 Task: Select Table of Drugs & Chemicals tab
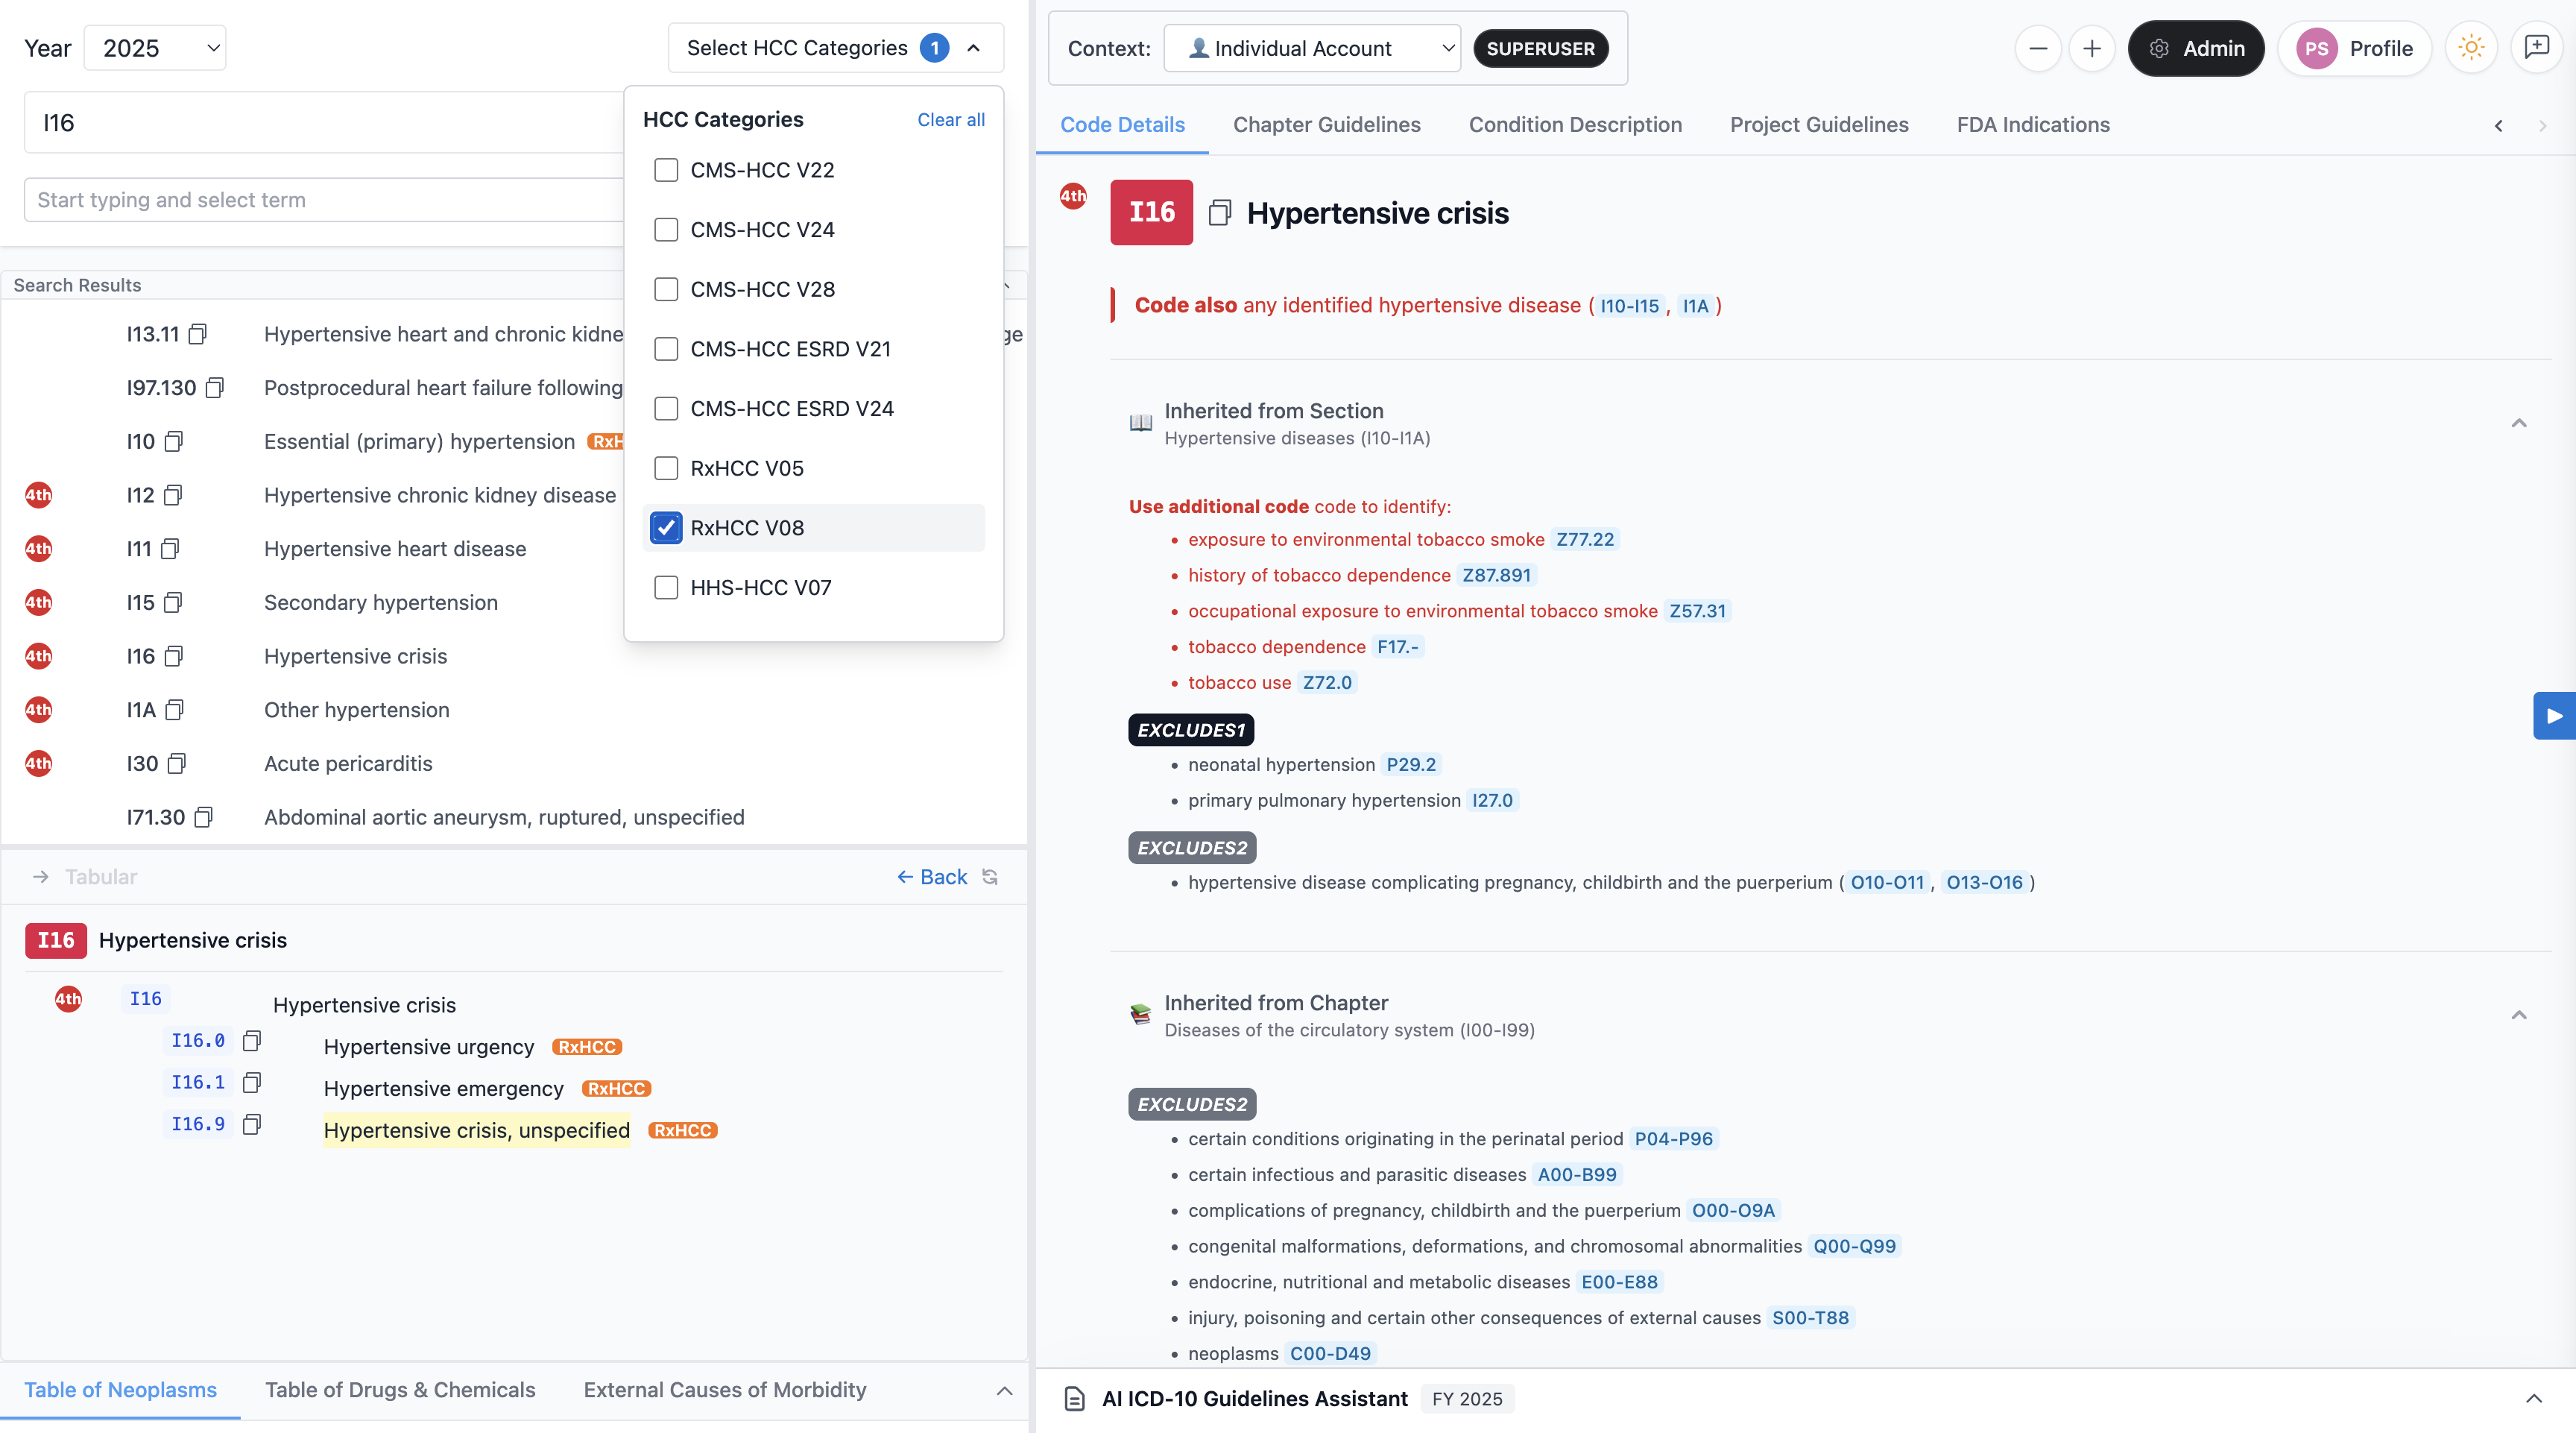click(x=400, y=1390)
